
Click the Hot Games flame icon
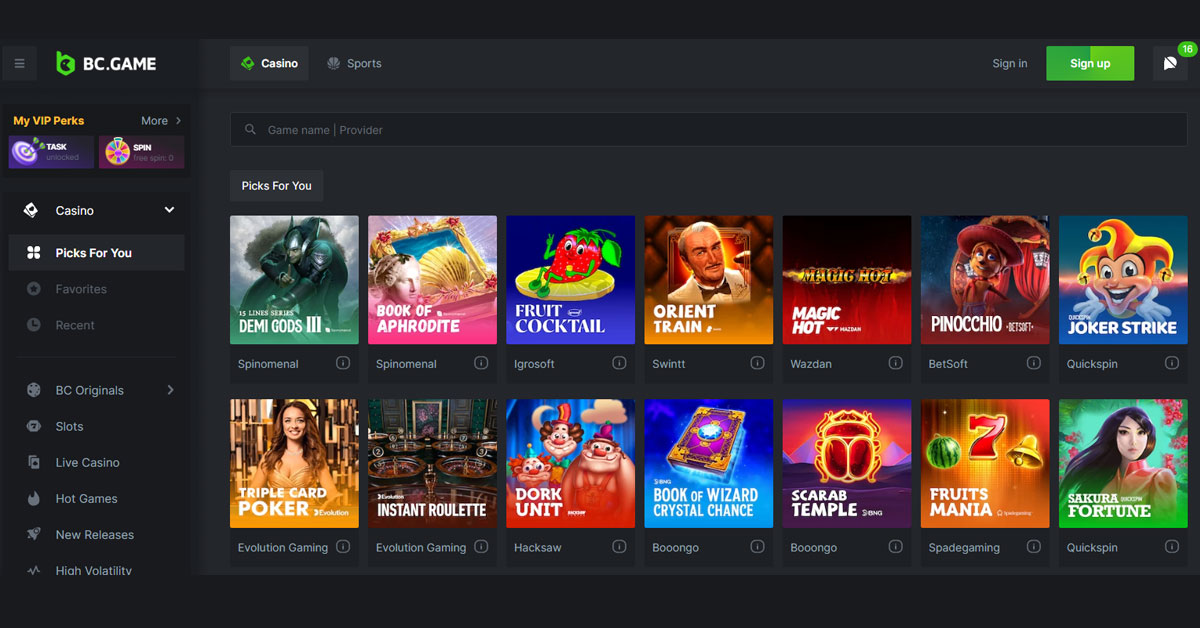point(34,498)
